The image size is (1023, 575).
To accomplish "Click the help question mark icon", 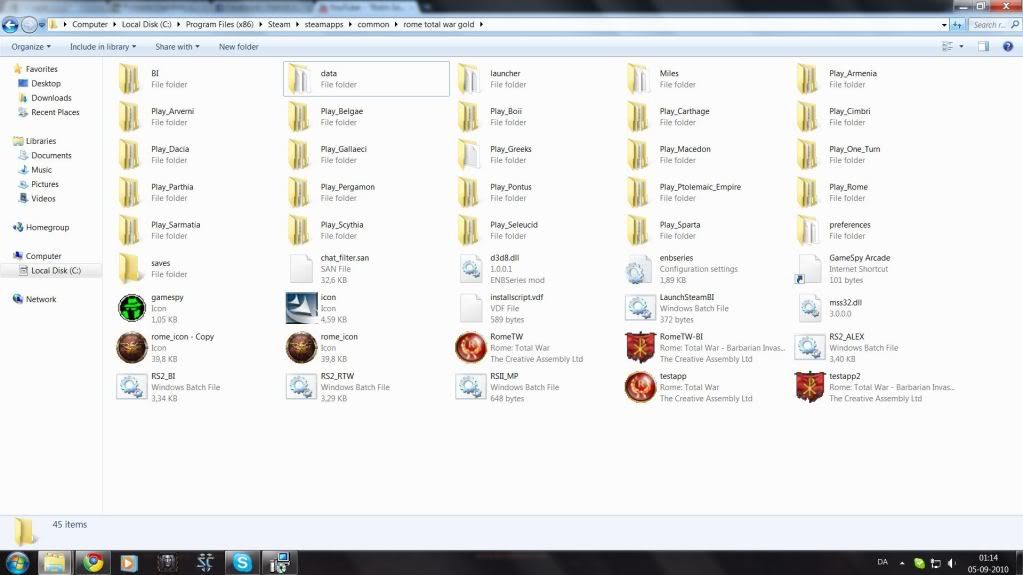I will tap(1007, 47).
